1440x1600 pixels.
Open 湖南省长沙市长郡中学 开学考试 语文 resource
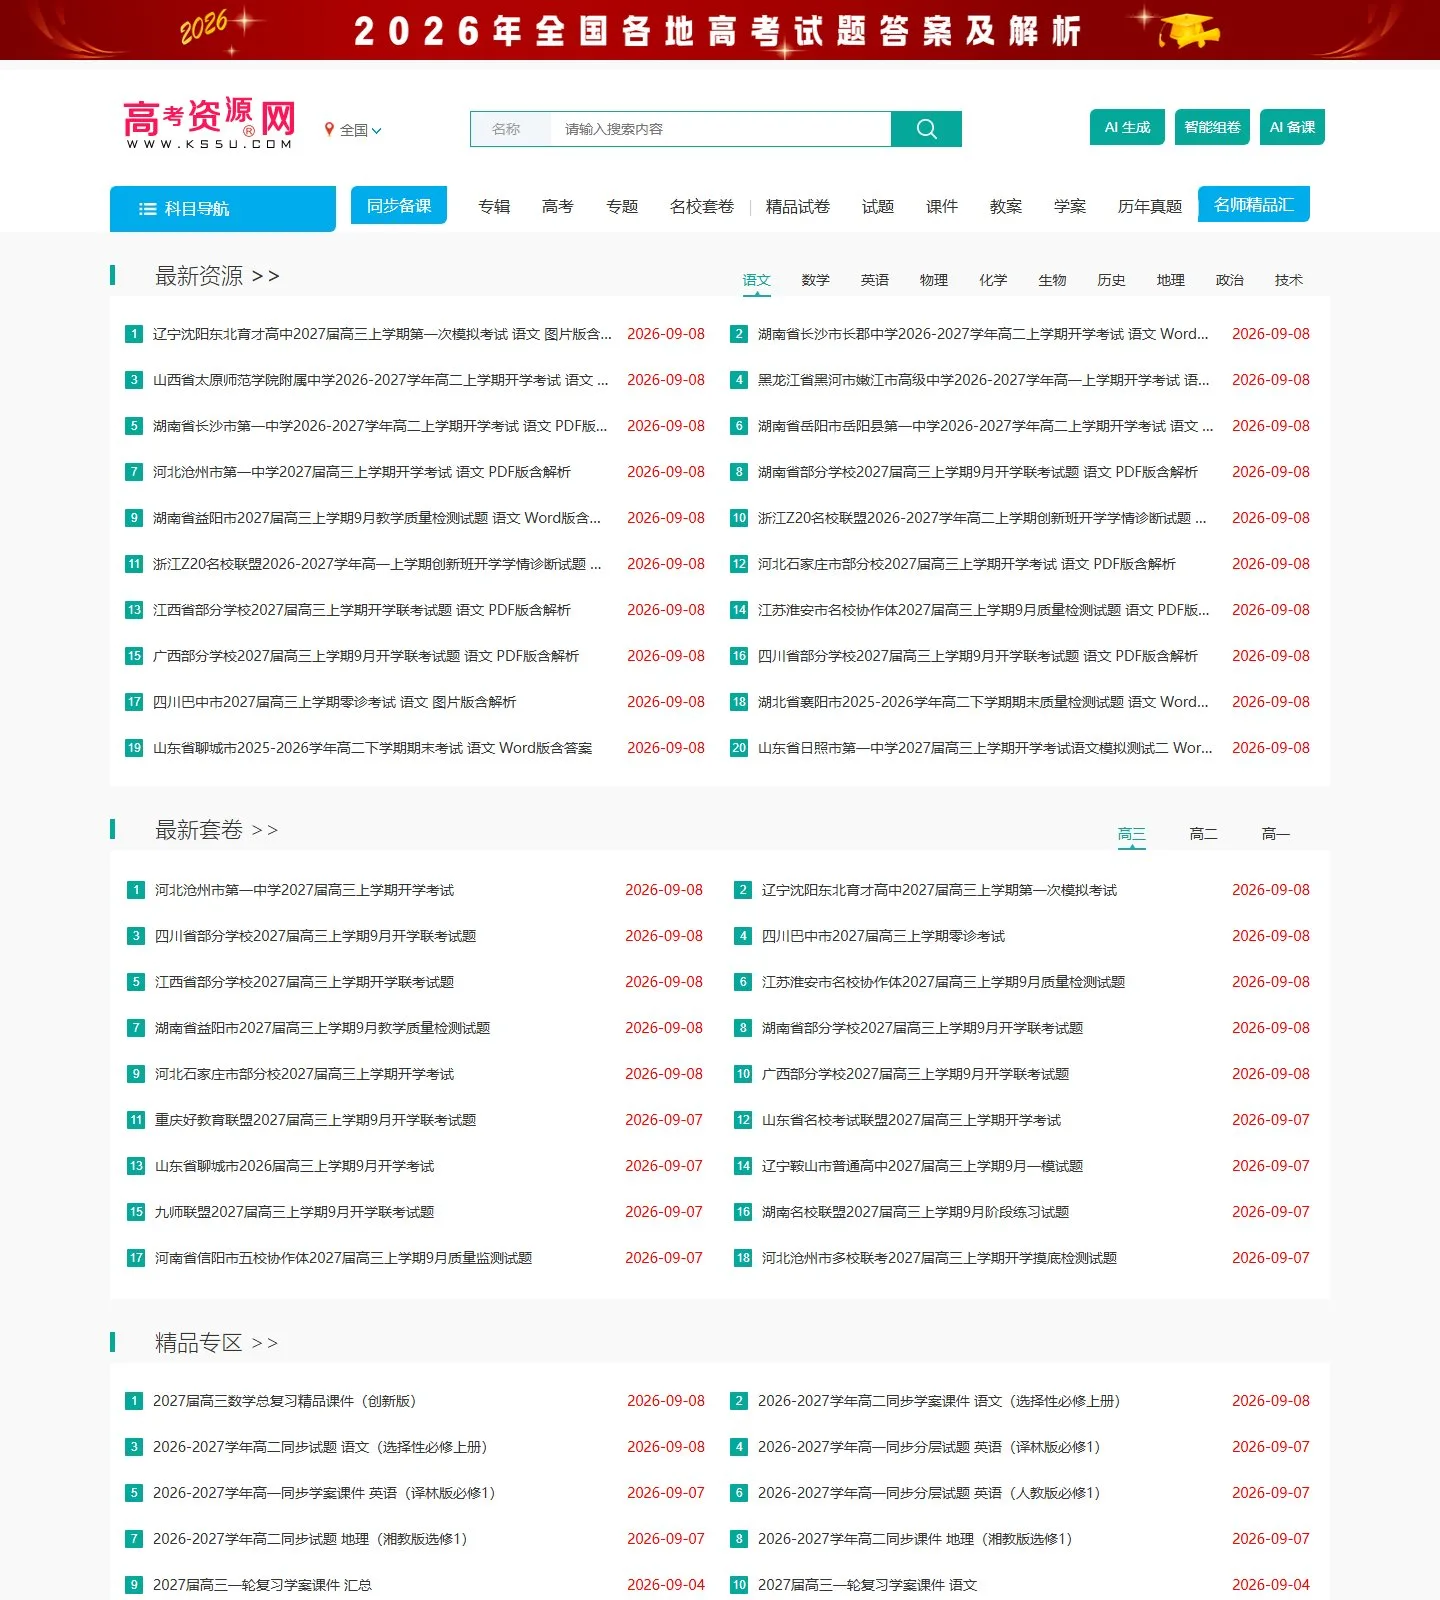(x=983, y=334)
